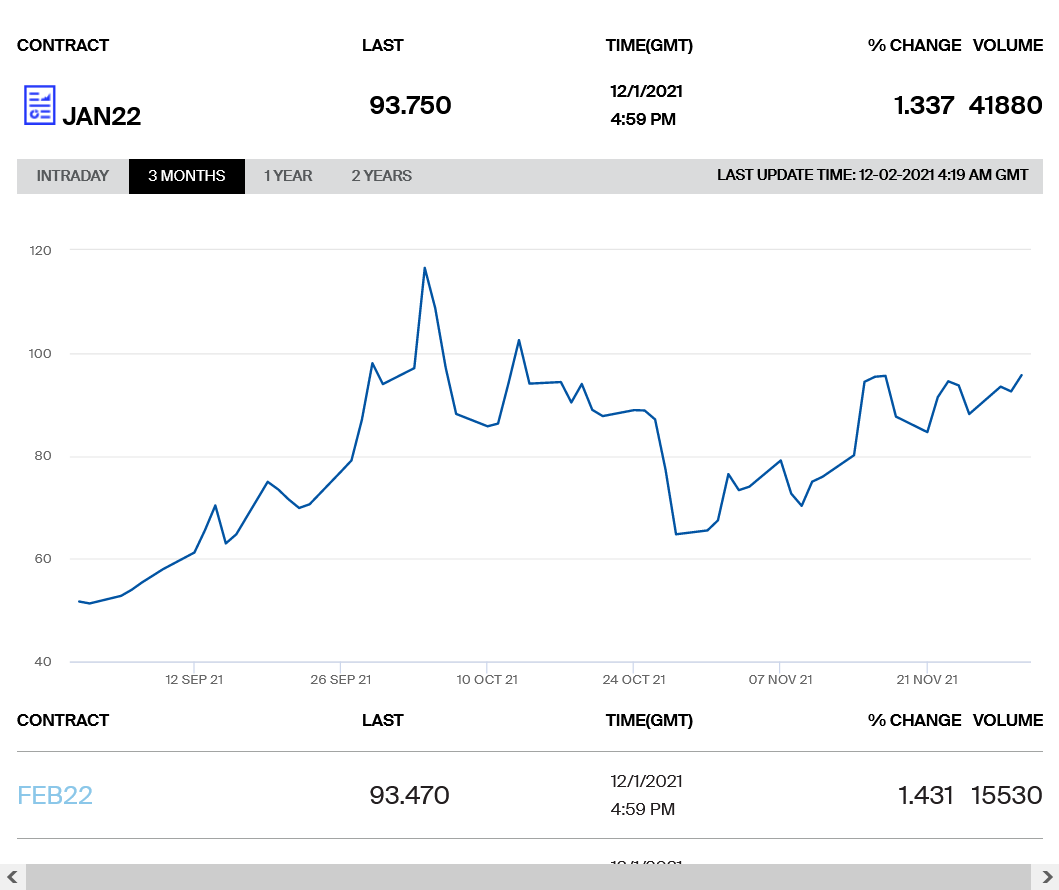Open the 2 YEARS chart view

381,176
